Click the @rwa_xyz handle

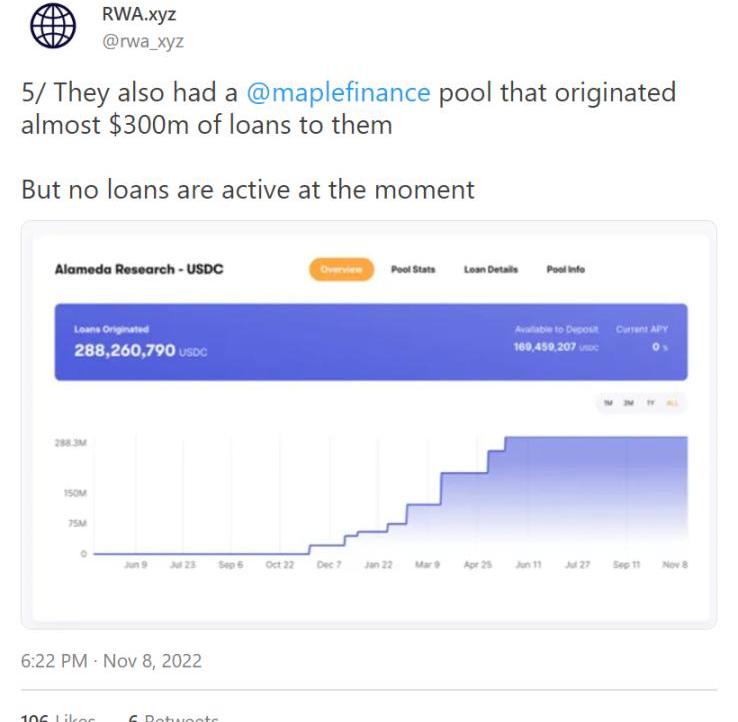pos(143,40)
